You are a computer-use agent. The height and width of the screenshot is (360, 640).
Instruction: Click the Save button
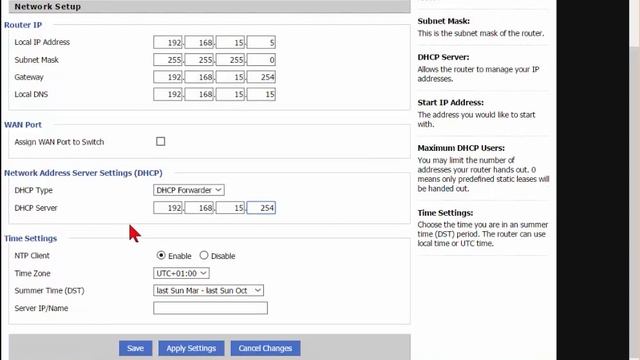click(x=136, y=348)
